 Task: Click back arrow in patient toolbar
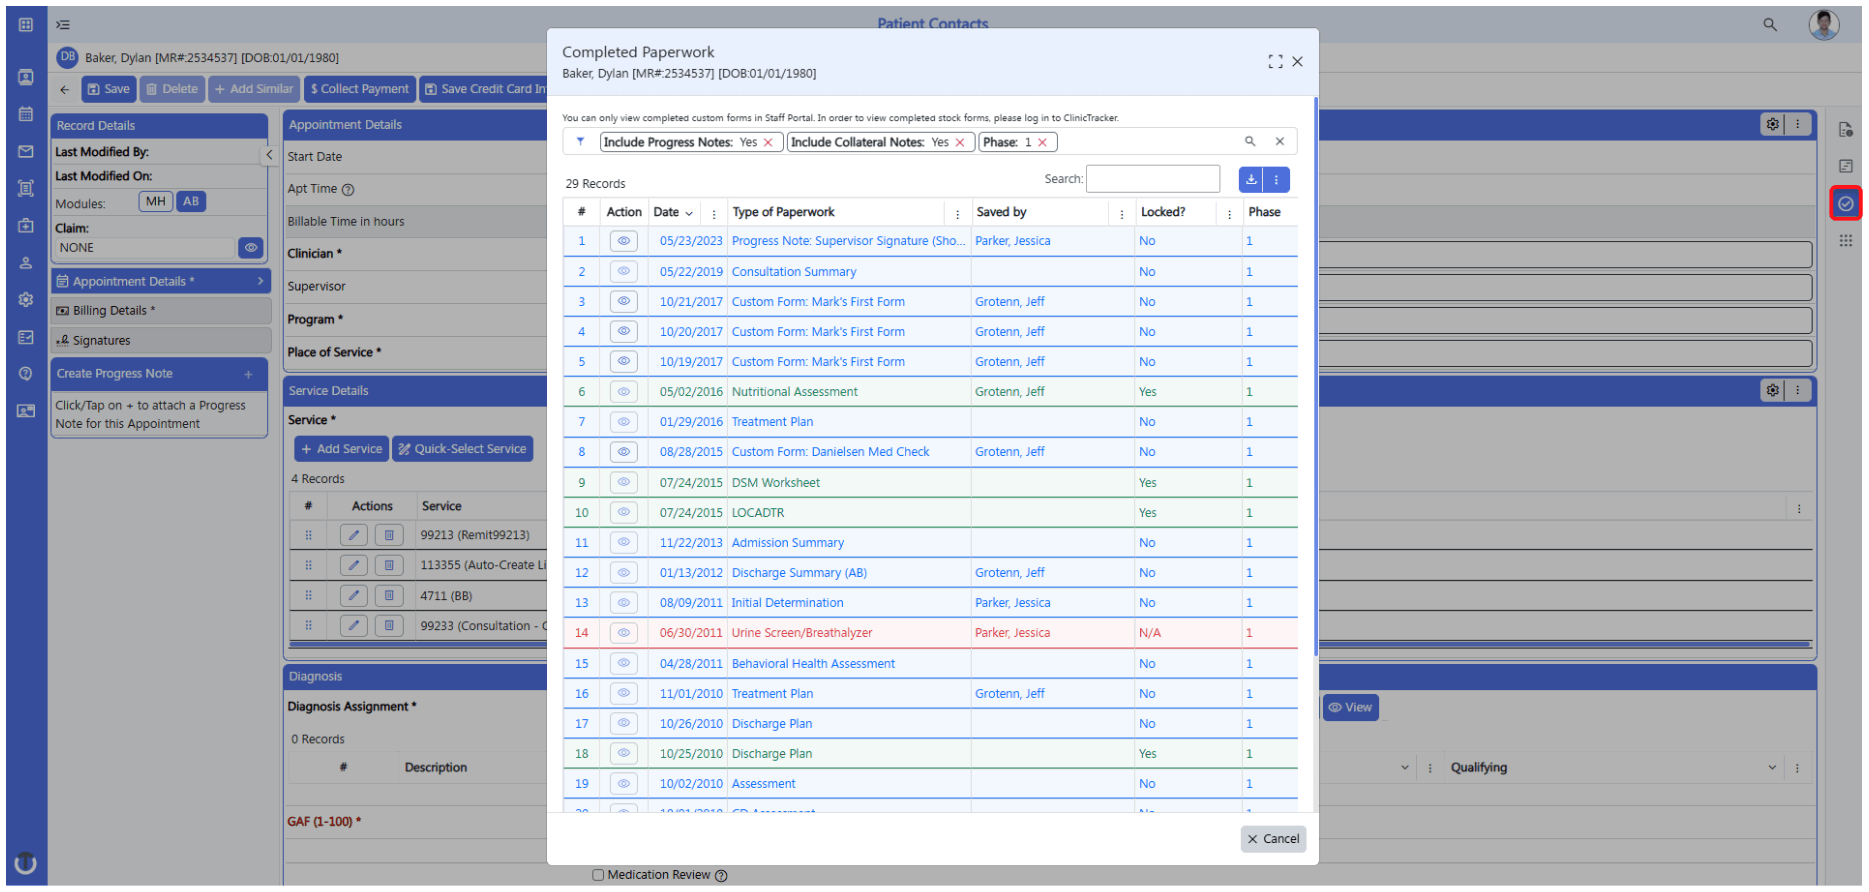pos(64,89)
